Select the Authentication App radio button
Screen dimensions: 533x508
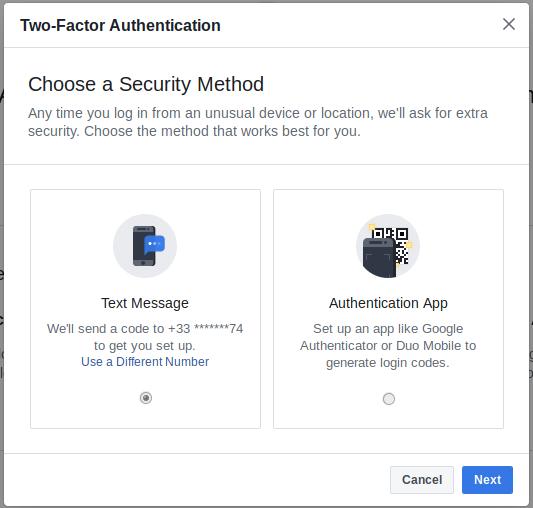click(389, 399)
